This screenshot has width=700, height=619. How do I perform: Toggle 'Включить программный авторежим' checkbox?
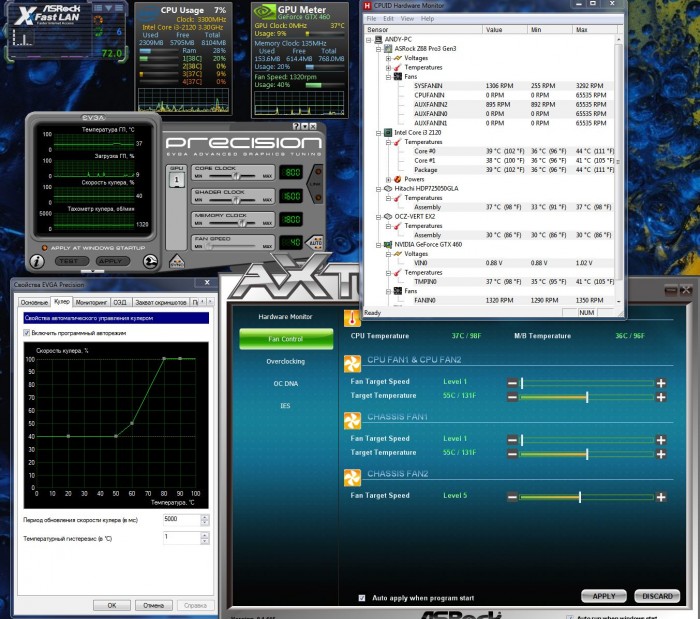[x=27, y=333]
